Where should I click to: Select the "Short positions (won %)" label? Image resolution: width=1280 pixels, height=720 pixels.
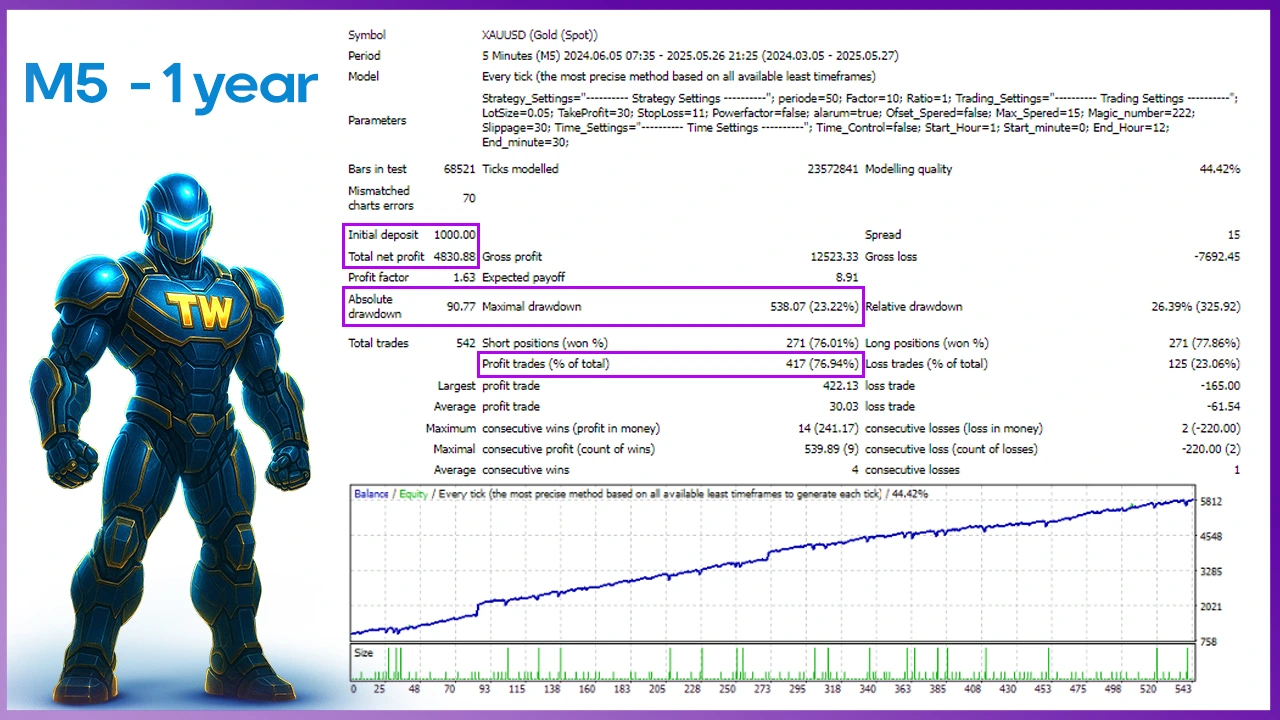pos(544,343)
